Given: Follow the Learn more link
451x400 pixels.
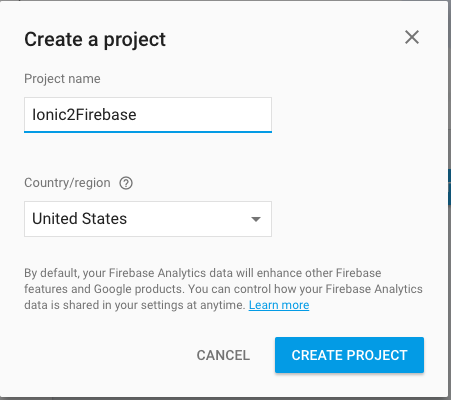Looking at the screenshot, I should pos(279,305).
